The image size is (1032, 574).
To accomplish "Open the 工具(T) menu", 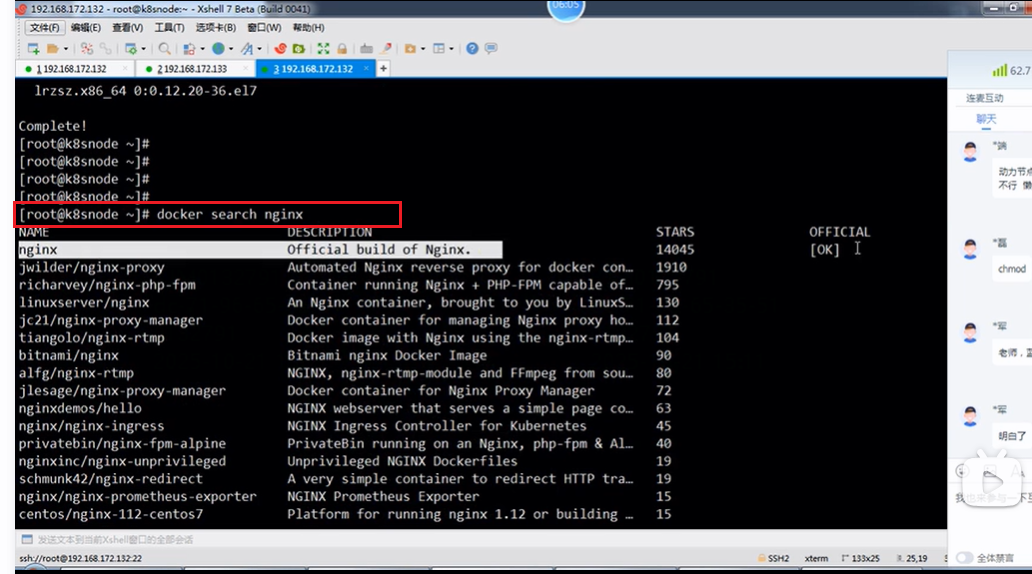I will tap(169, 28).
